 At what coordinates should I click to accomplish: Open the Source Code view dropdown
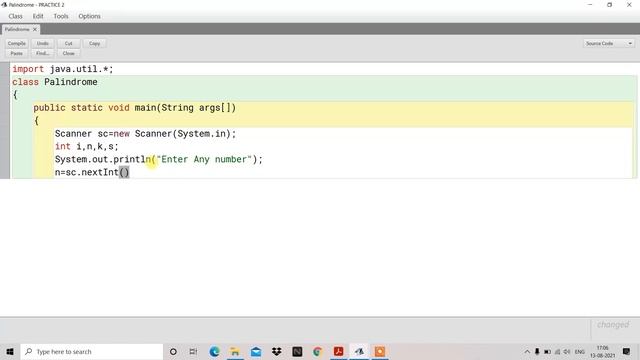pyautogui.click(x=609, y=43)
